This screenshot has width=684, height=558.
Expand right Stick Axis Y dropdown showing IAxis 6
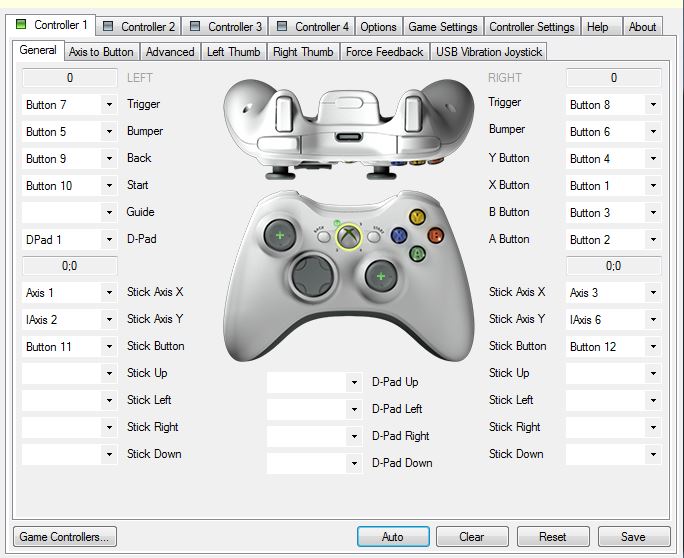point(613,320)
